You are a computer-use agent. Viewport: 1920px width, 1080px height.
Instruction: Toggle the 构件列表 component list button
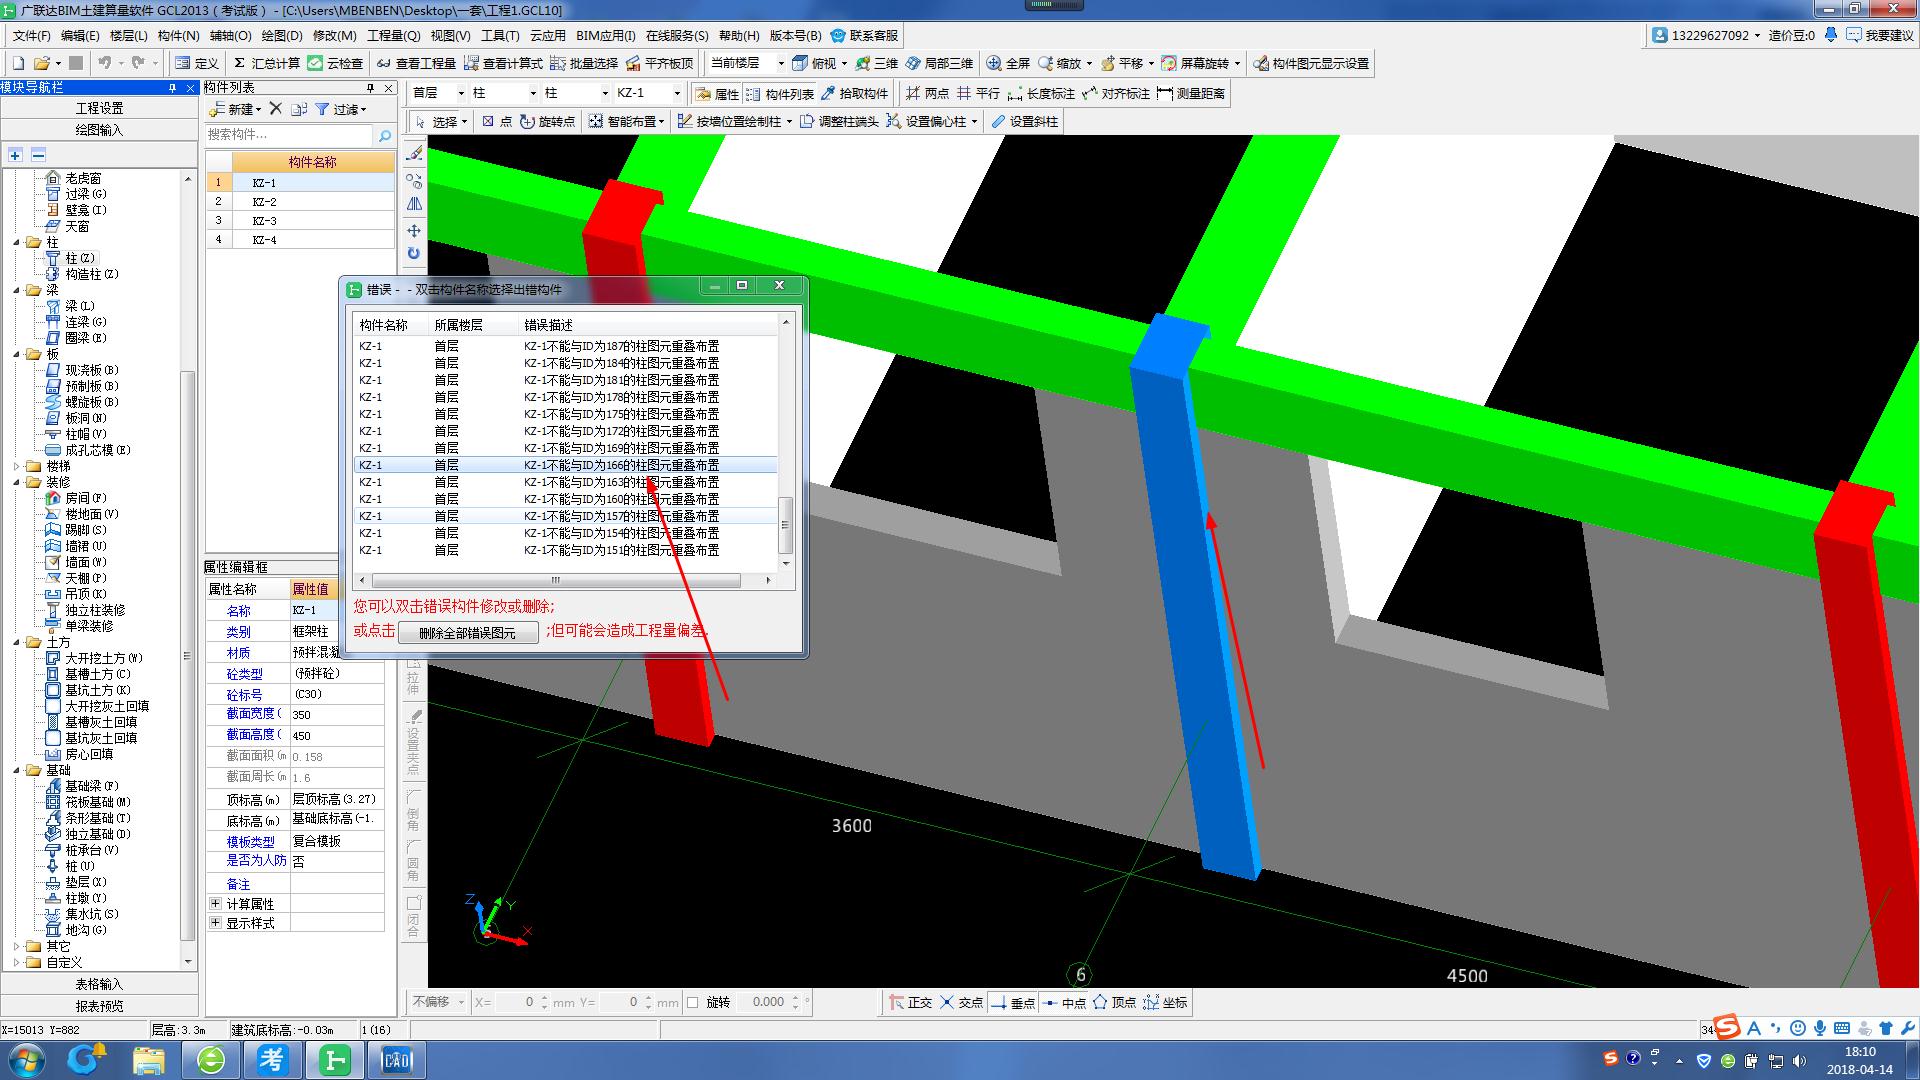pyautogui.click(x=781, y=94)
